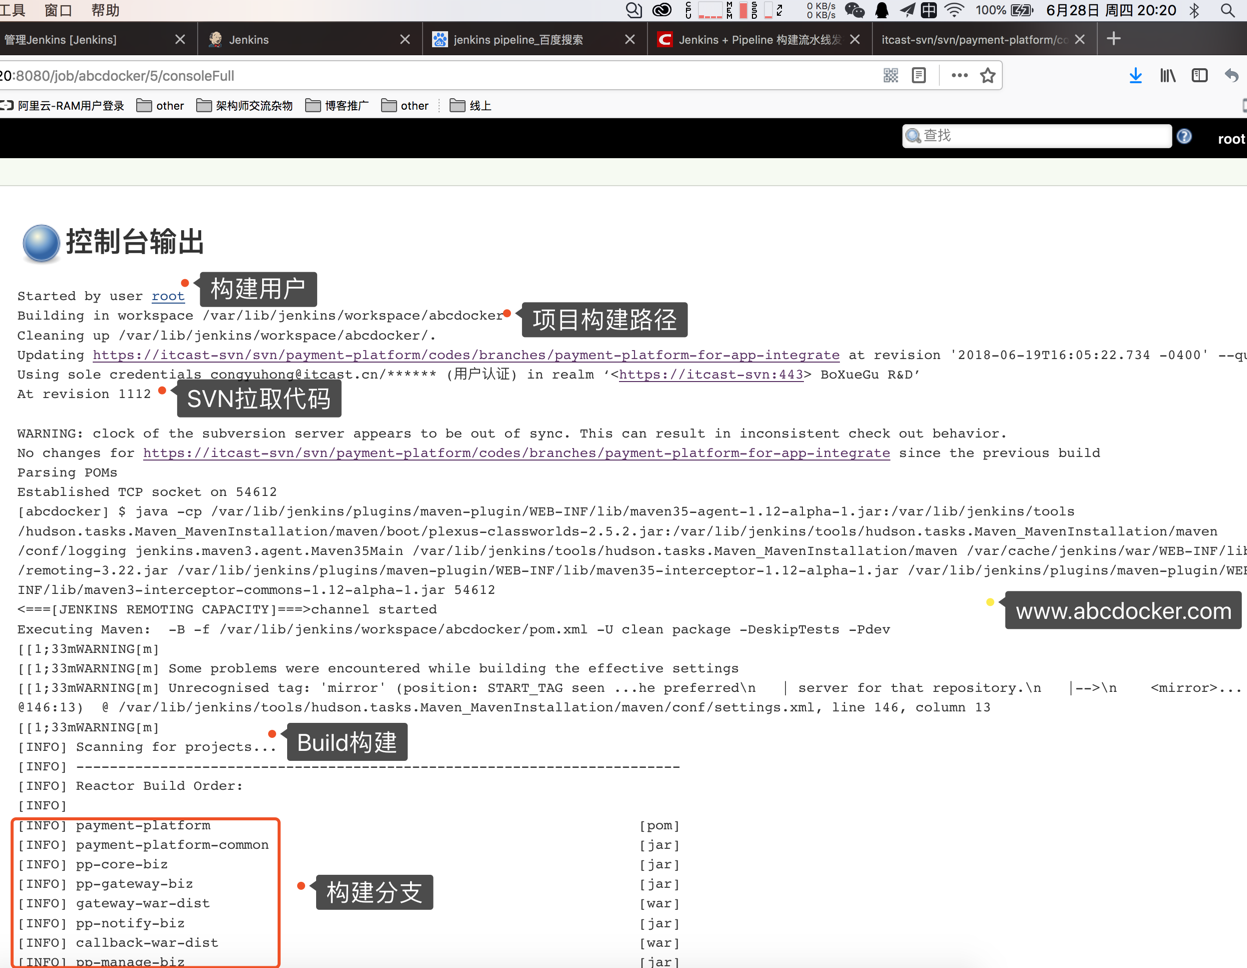The height and width of the screenshot is (968, 1247).
Task: Click the 控制台输出 heading
Action: click(135, 242)
